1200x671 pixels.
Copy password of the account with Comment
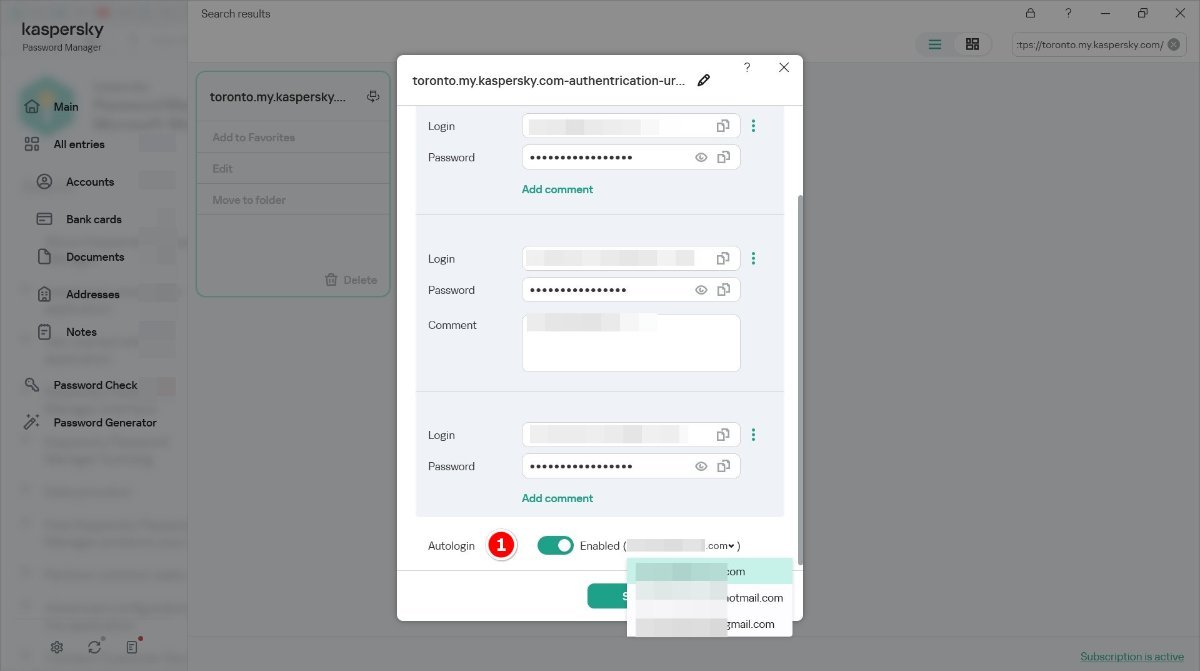coord(723,290)
